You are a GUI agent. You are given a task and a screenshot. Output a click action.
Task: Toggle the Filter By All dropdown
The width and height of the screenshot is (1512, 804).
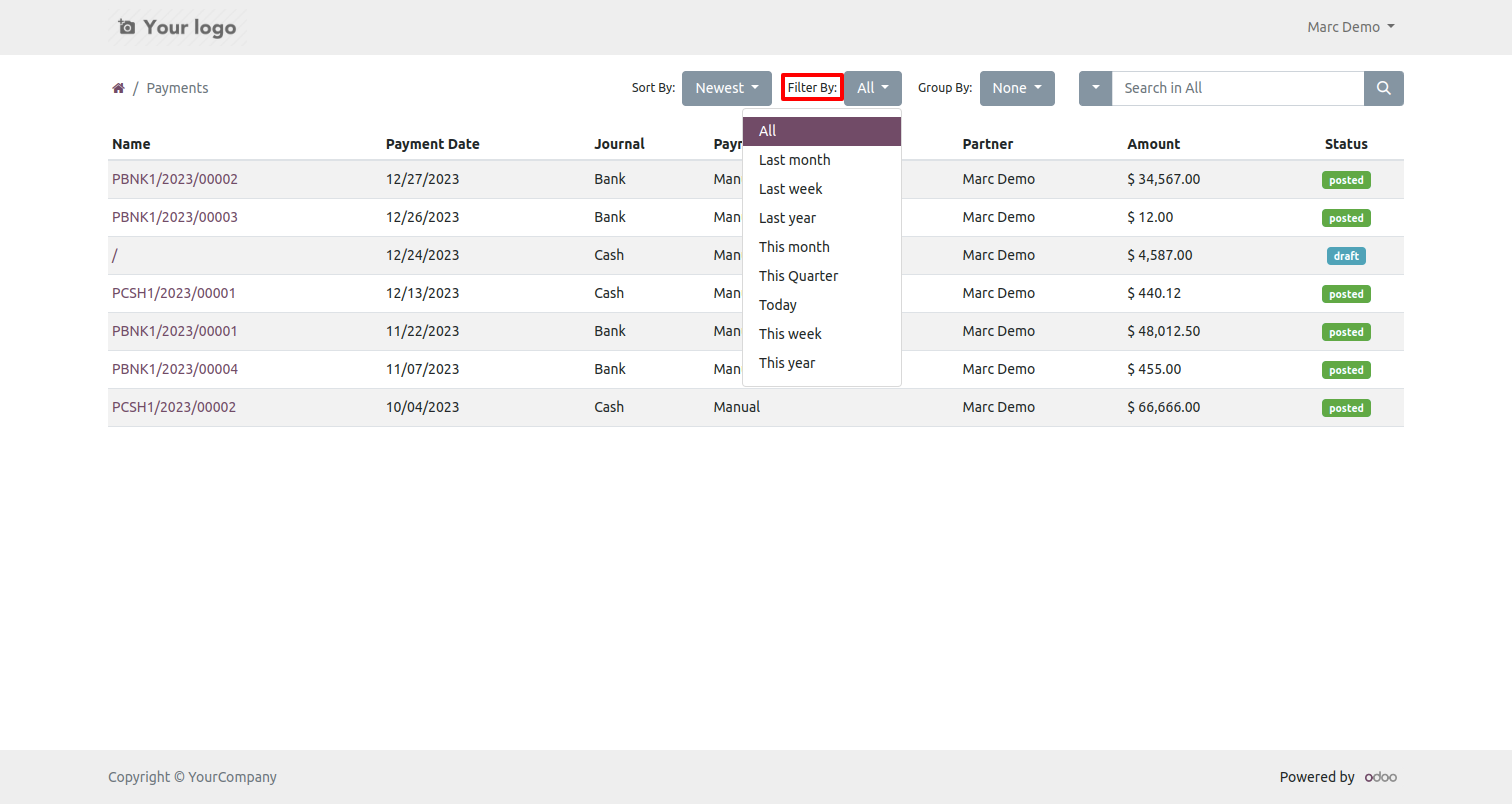click(873, 88)
